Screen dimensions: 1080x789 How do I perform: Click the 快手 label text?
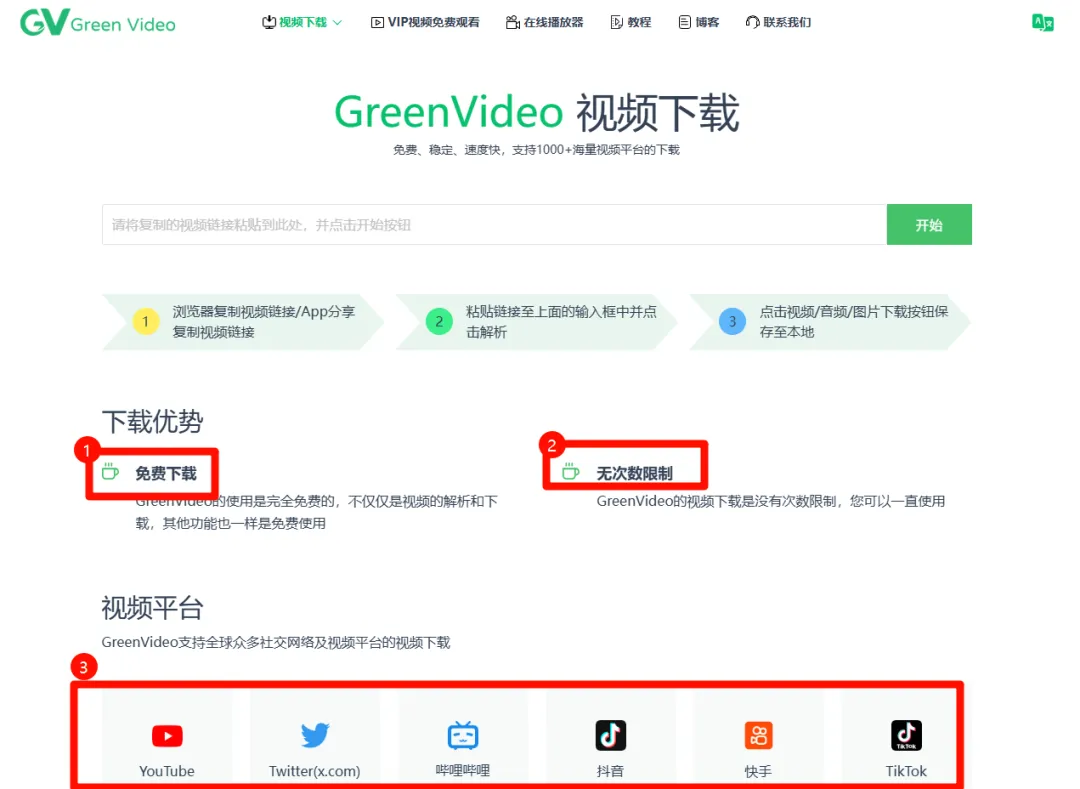758,772
